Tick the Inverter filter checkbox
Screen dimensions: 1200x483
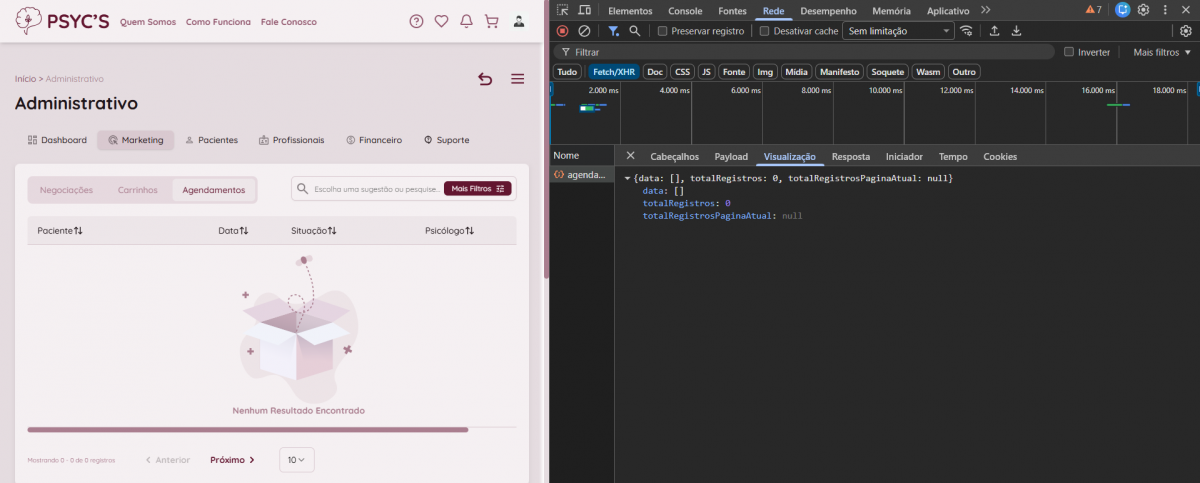click(x=1069, y=52)
